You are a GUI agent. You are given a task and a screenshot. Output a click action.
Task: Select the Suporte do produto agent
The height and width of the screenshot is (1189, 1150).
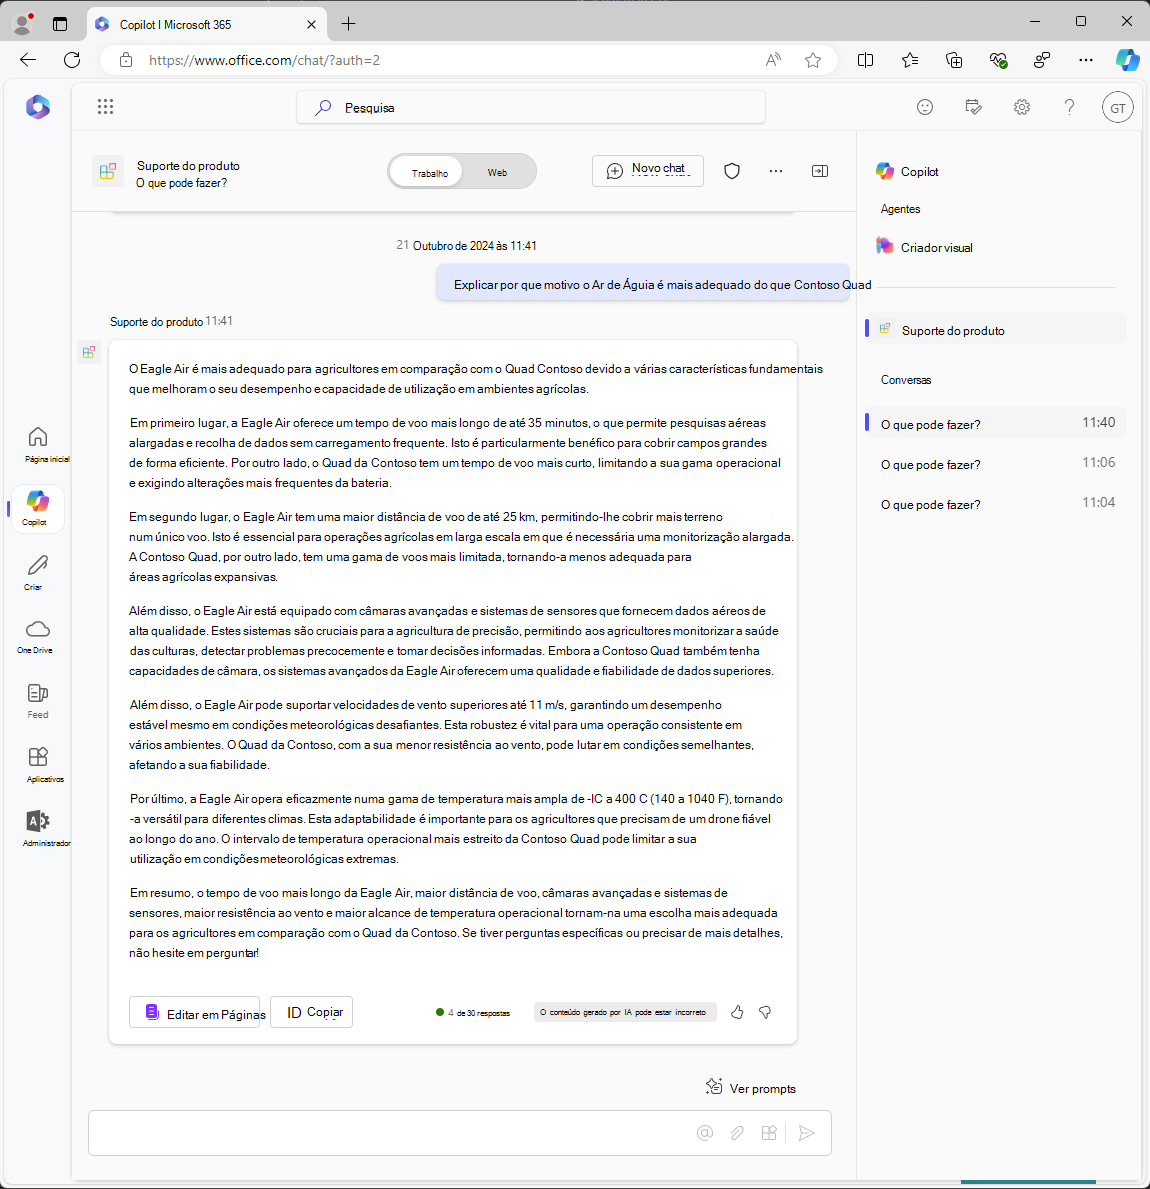pos(995,330)
